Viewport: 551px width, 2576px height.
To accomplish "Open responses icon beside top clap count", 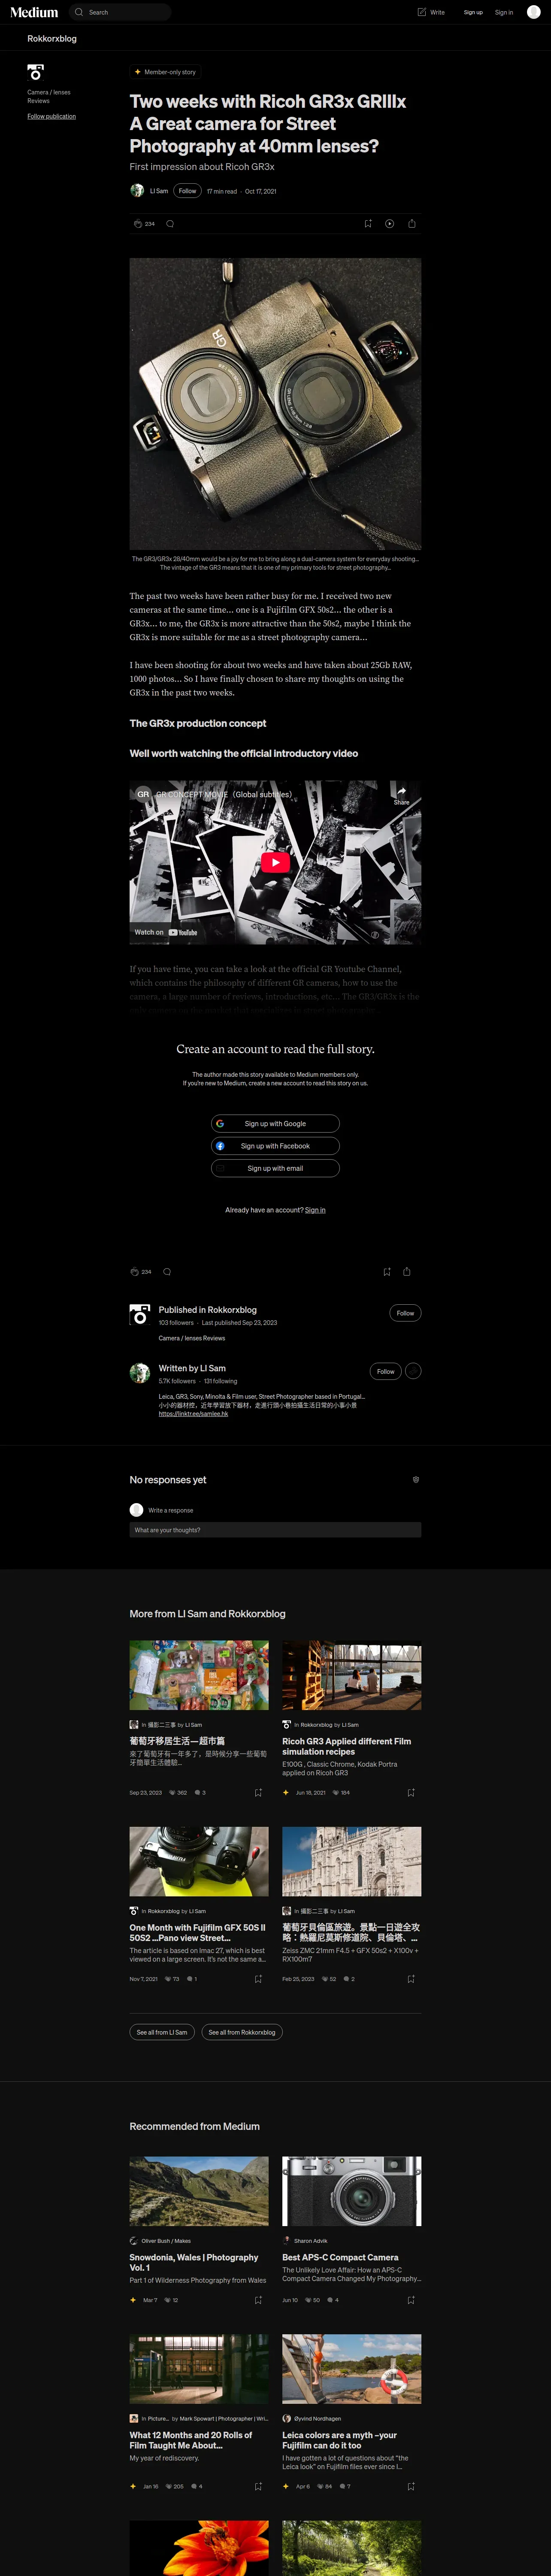I will 170,224.
